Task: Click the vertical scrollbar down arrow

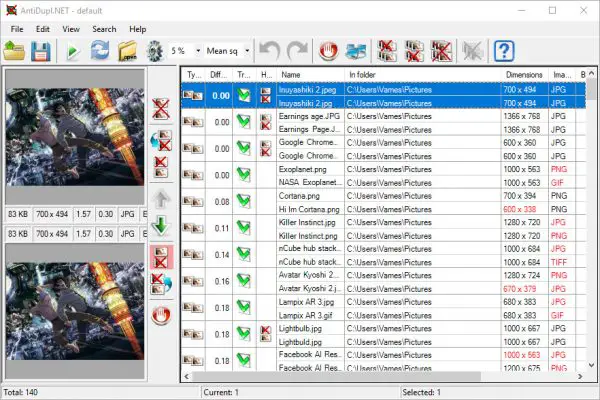Action: (592, 365)
